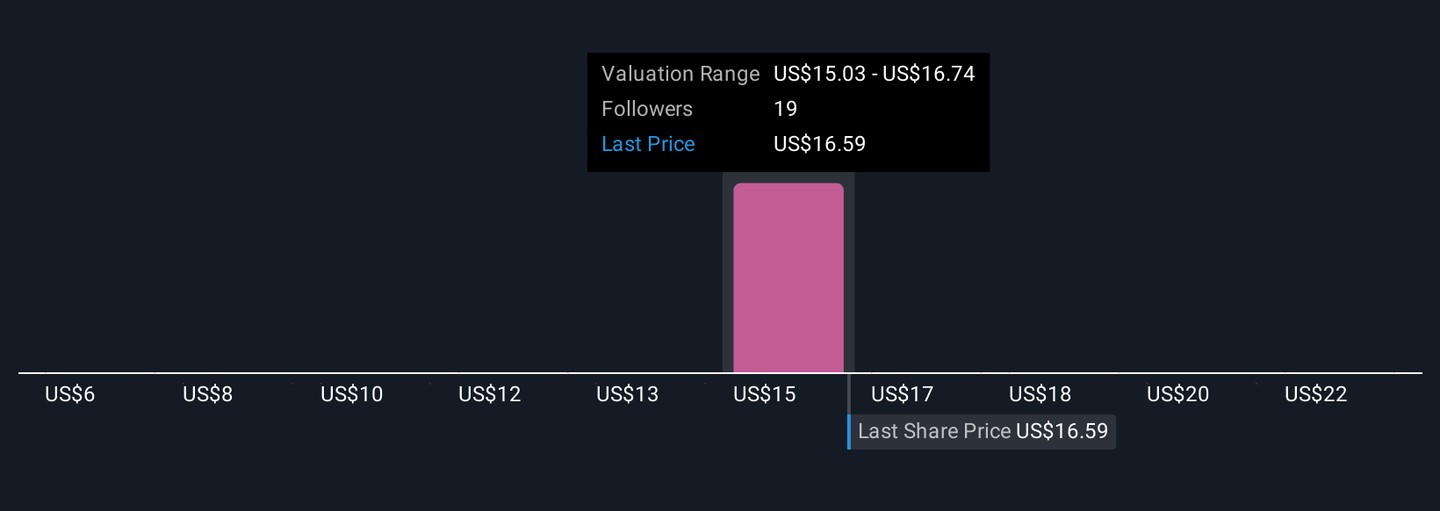Click the US$16.59 value in Last Share Price tag
The height and width of the screenshot is (511, 1440).
point(1062,432)
